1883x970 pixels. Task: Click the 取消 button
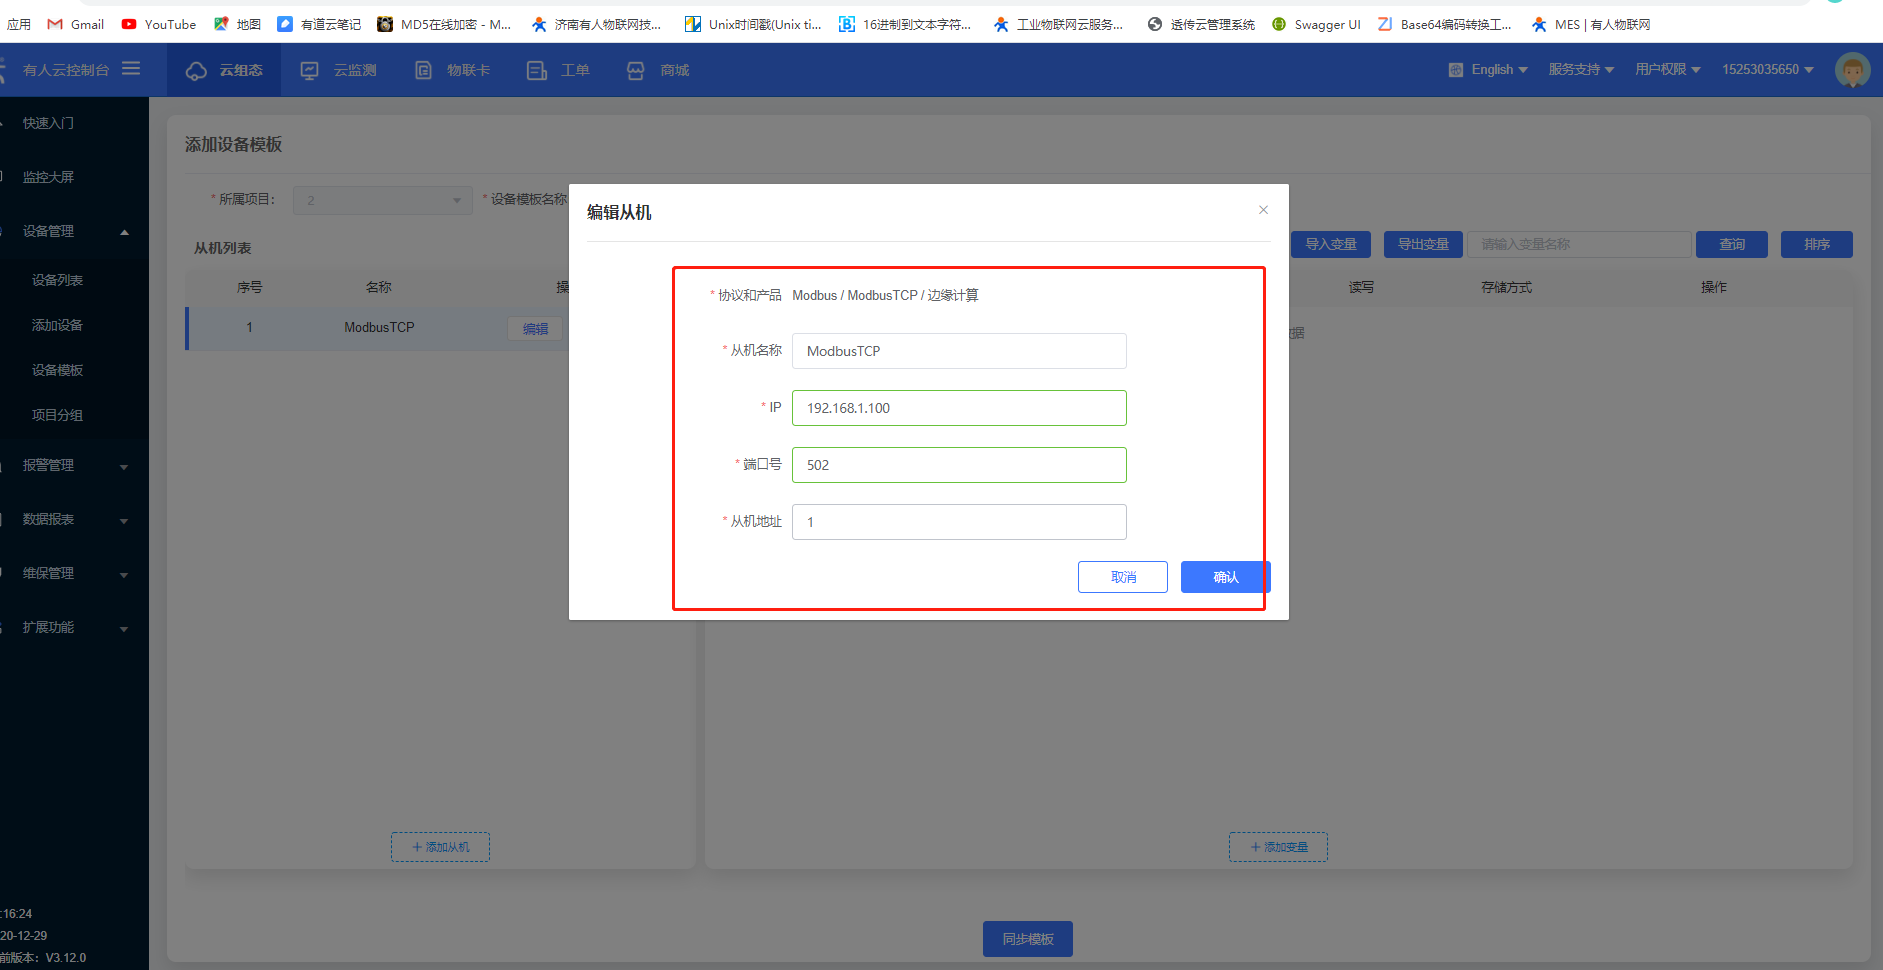1122,577
